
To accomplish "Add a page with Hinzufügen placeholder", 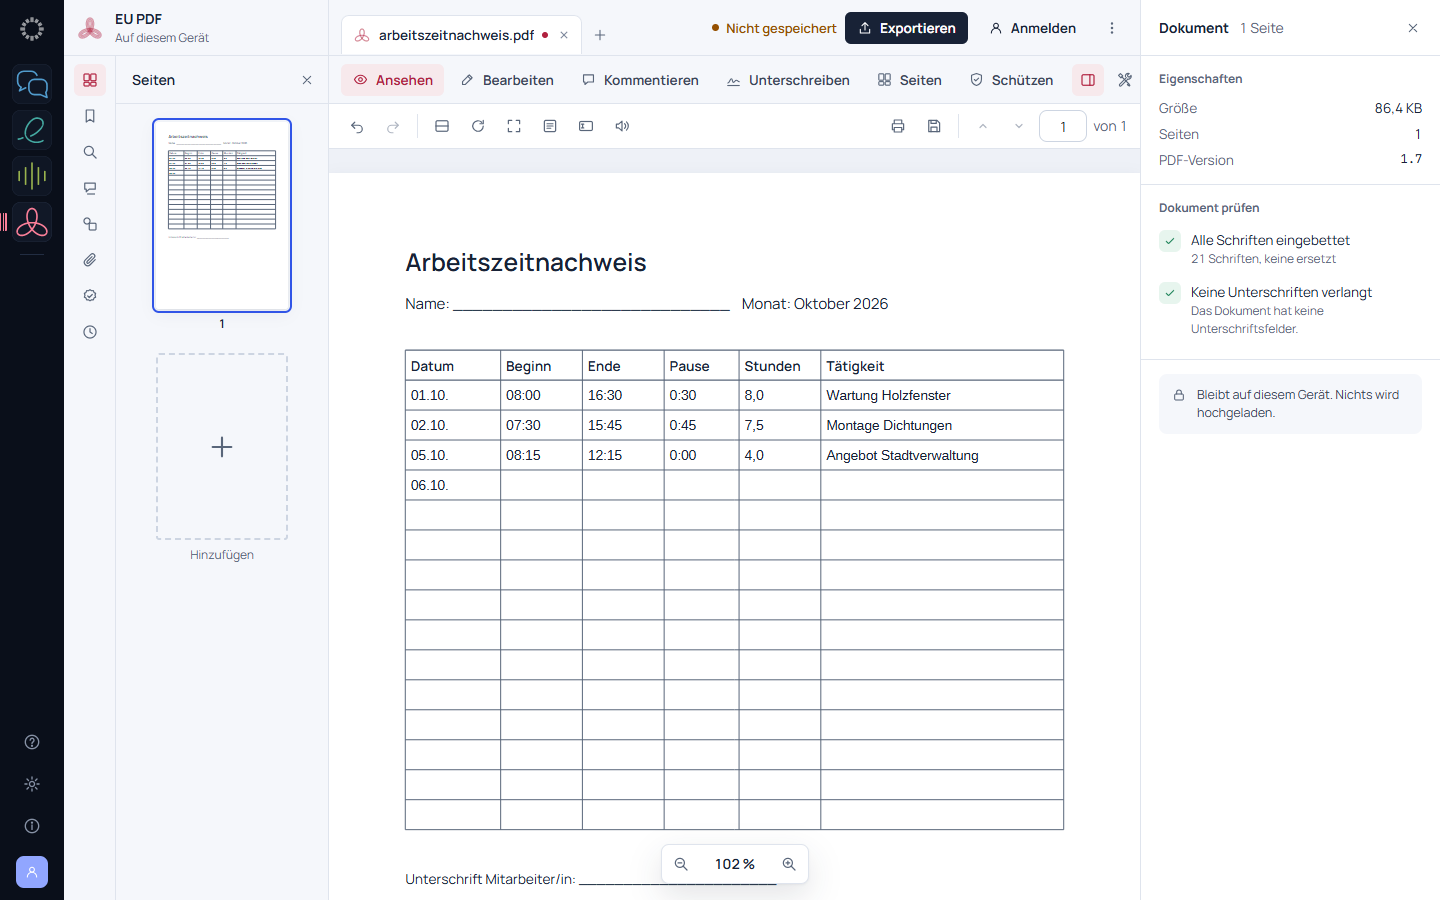I will tap(222, 447).
